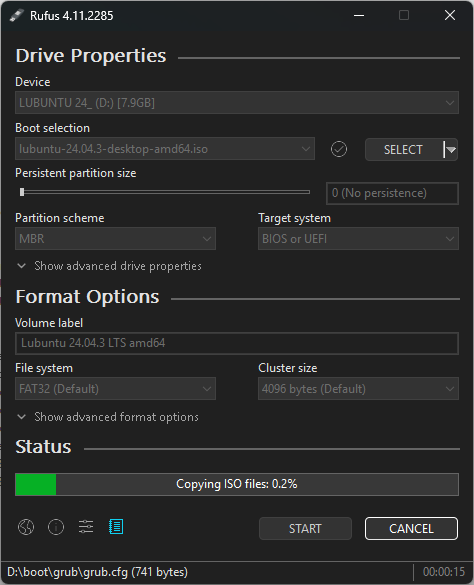This screenshot has width=474, height=585.
Task: Open the File system FAT32 dropdown
Action: tap(115, 389)
